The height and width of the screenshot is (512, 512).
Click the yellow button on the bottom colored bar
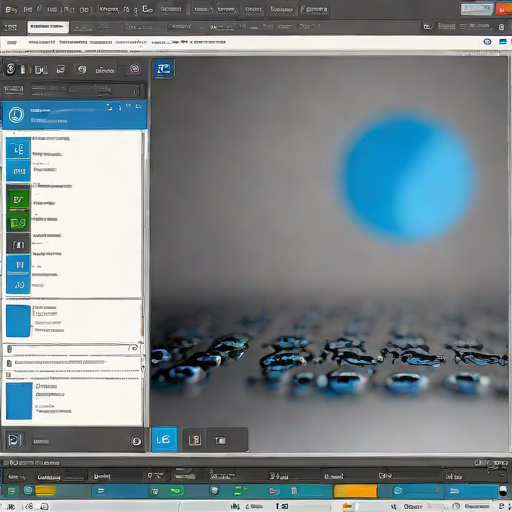(x=45, y=490)
